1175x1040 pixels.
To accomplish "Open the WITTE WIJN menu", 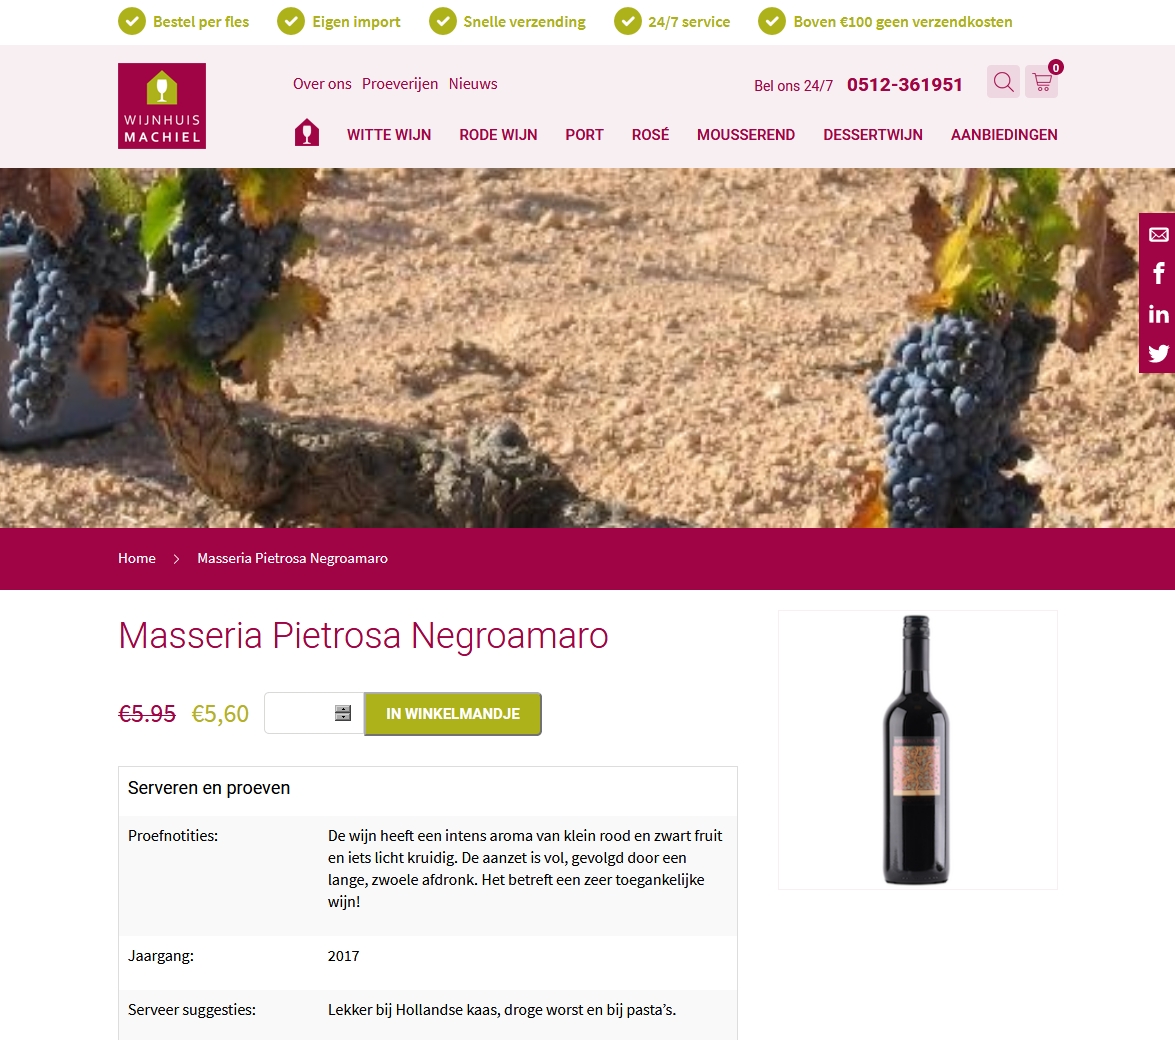I will pyautogui.click(x=389, y=135).
